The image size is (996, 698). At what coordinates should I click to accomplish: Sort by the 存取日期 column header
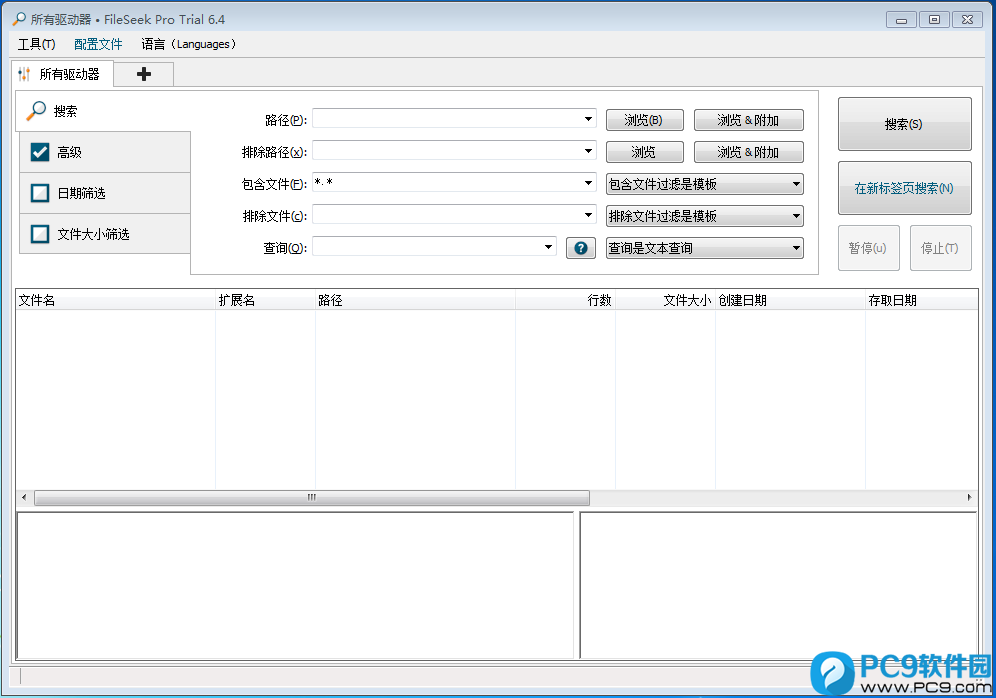[922, 300]
